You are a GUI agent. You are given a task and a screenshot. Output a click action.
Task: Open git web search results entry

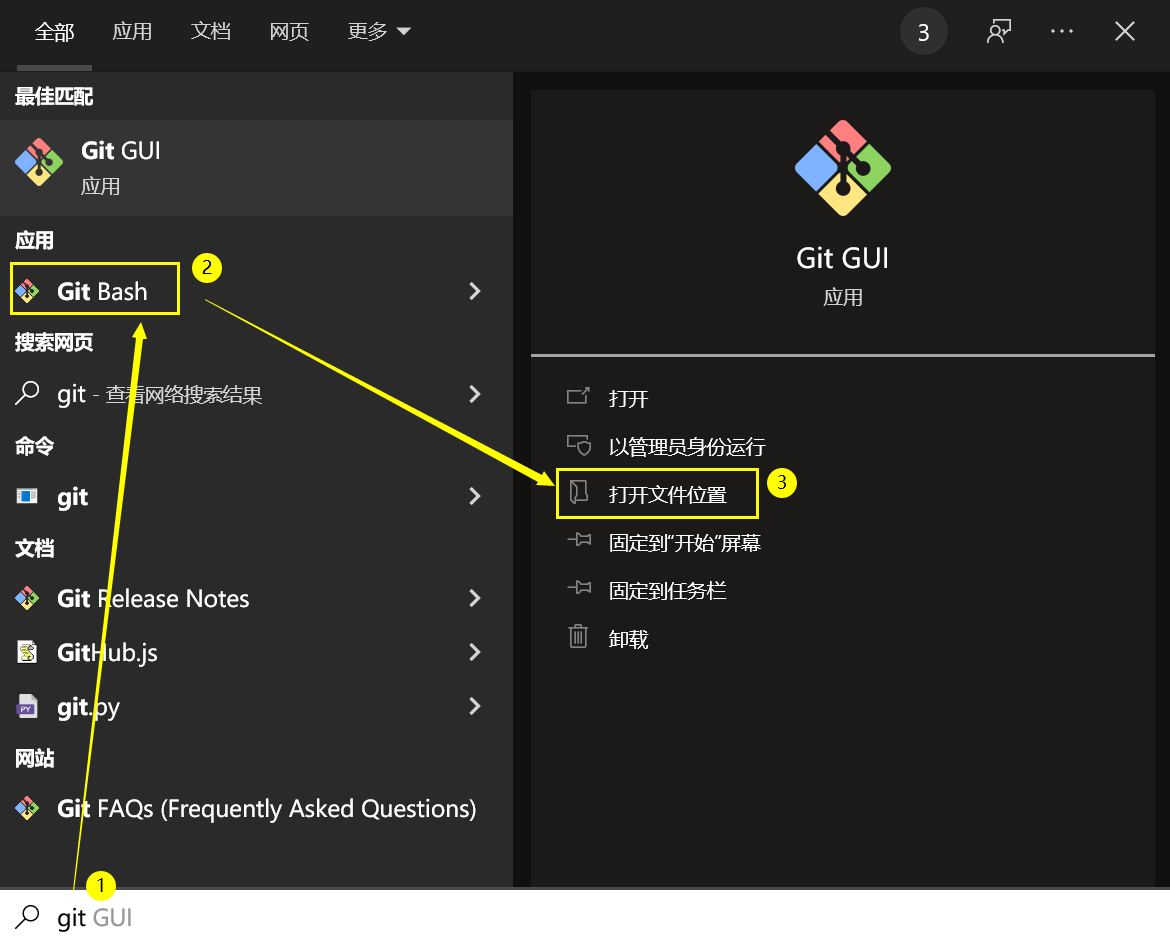pyautogui.click(x=257, y=394)
